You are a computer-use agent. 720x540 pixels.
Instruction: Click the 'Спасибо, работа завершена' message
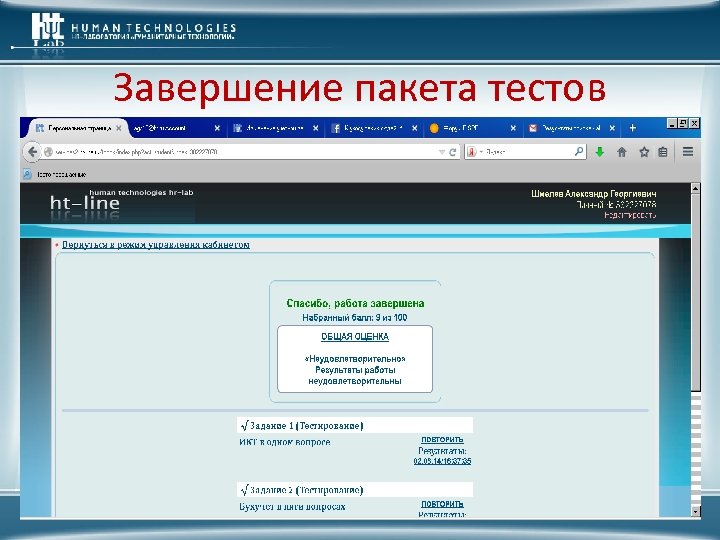(x=355, y=304)
